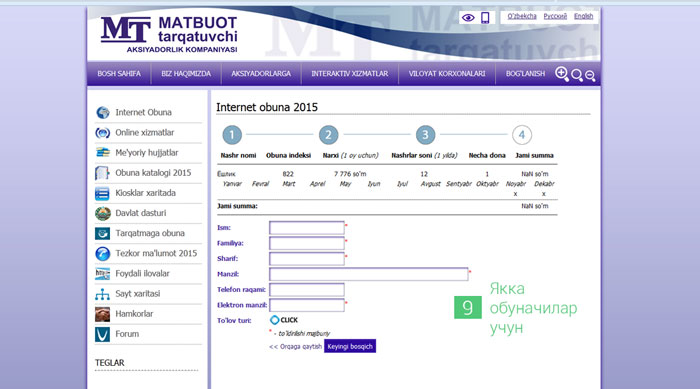Click the Foydali ilovalar icon

pos(102,274)
